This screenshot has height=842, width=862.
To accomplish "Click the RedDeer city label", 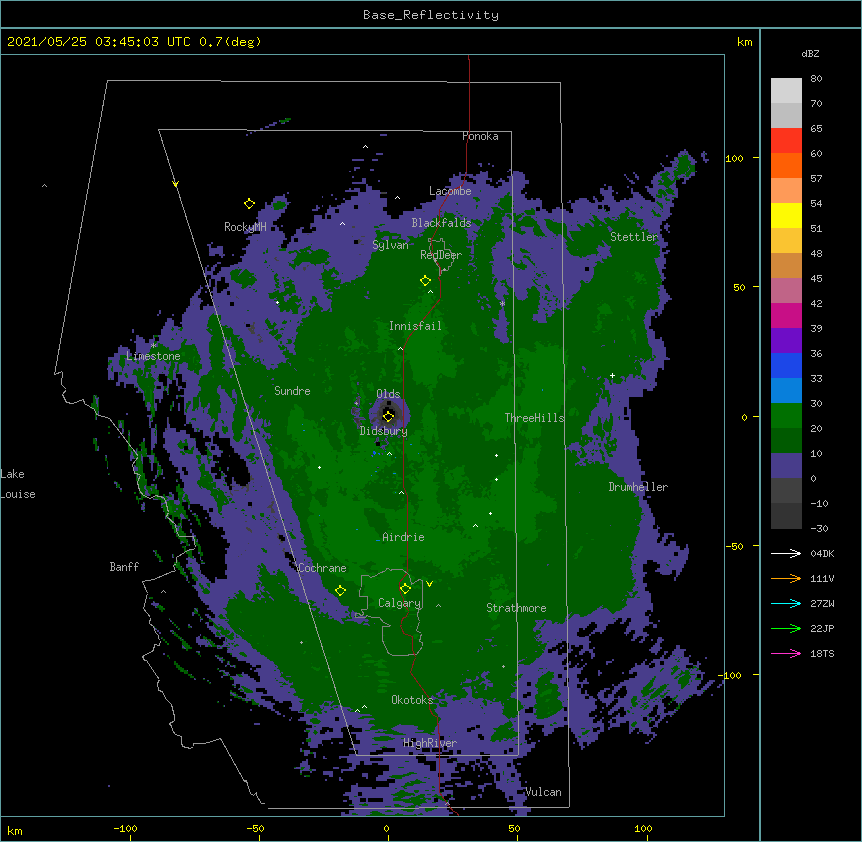I will pos(441,255).
